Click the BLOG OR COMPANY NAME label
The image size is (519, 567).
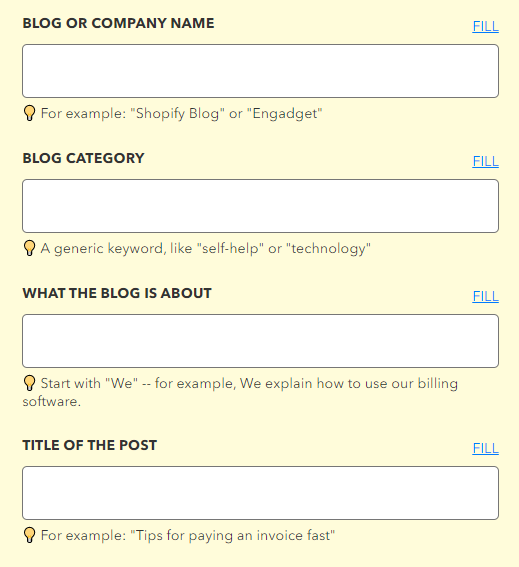coord(118,23)
